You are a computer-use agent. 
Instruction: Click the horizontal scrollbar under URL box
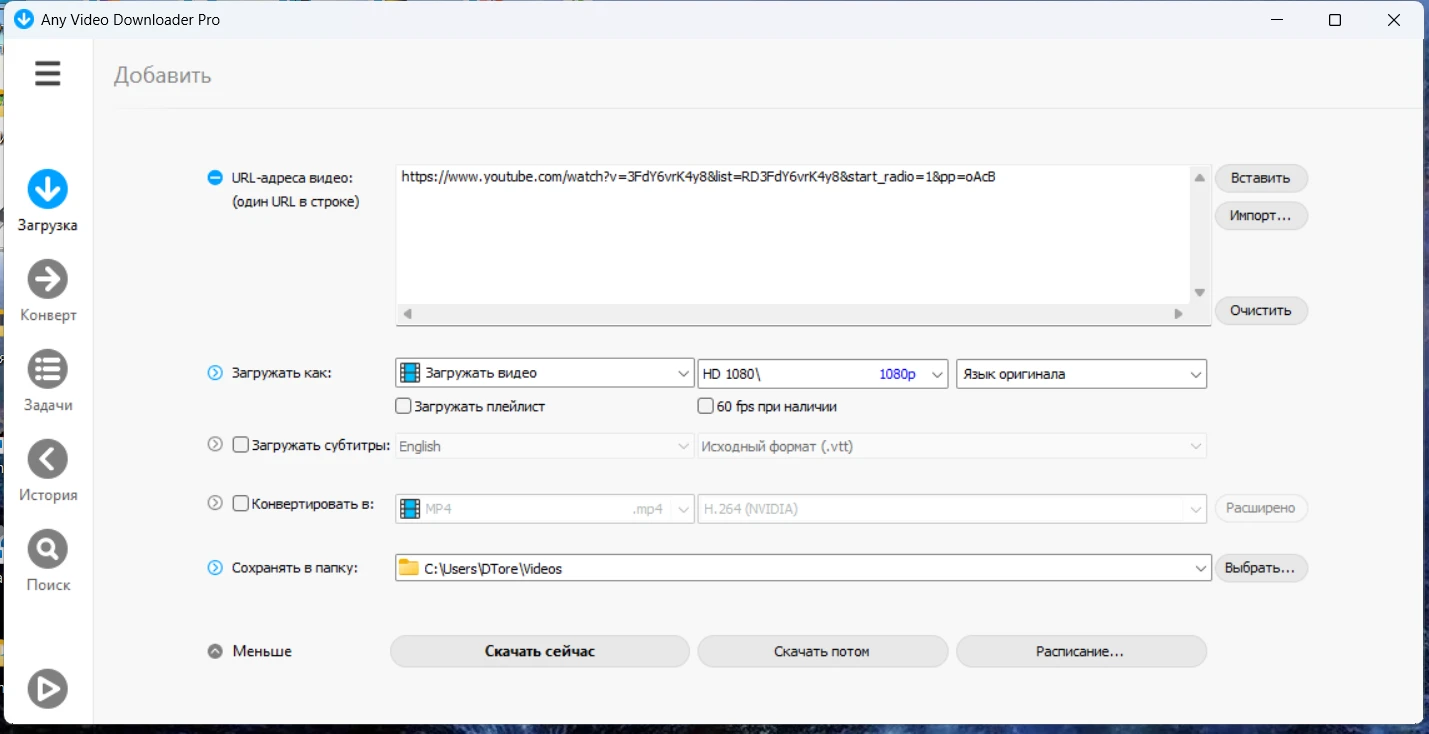(790, 314)
